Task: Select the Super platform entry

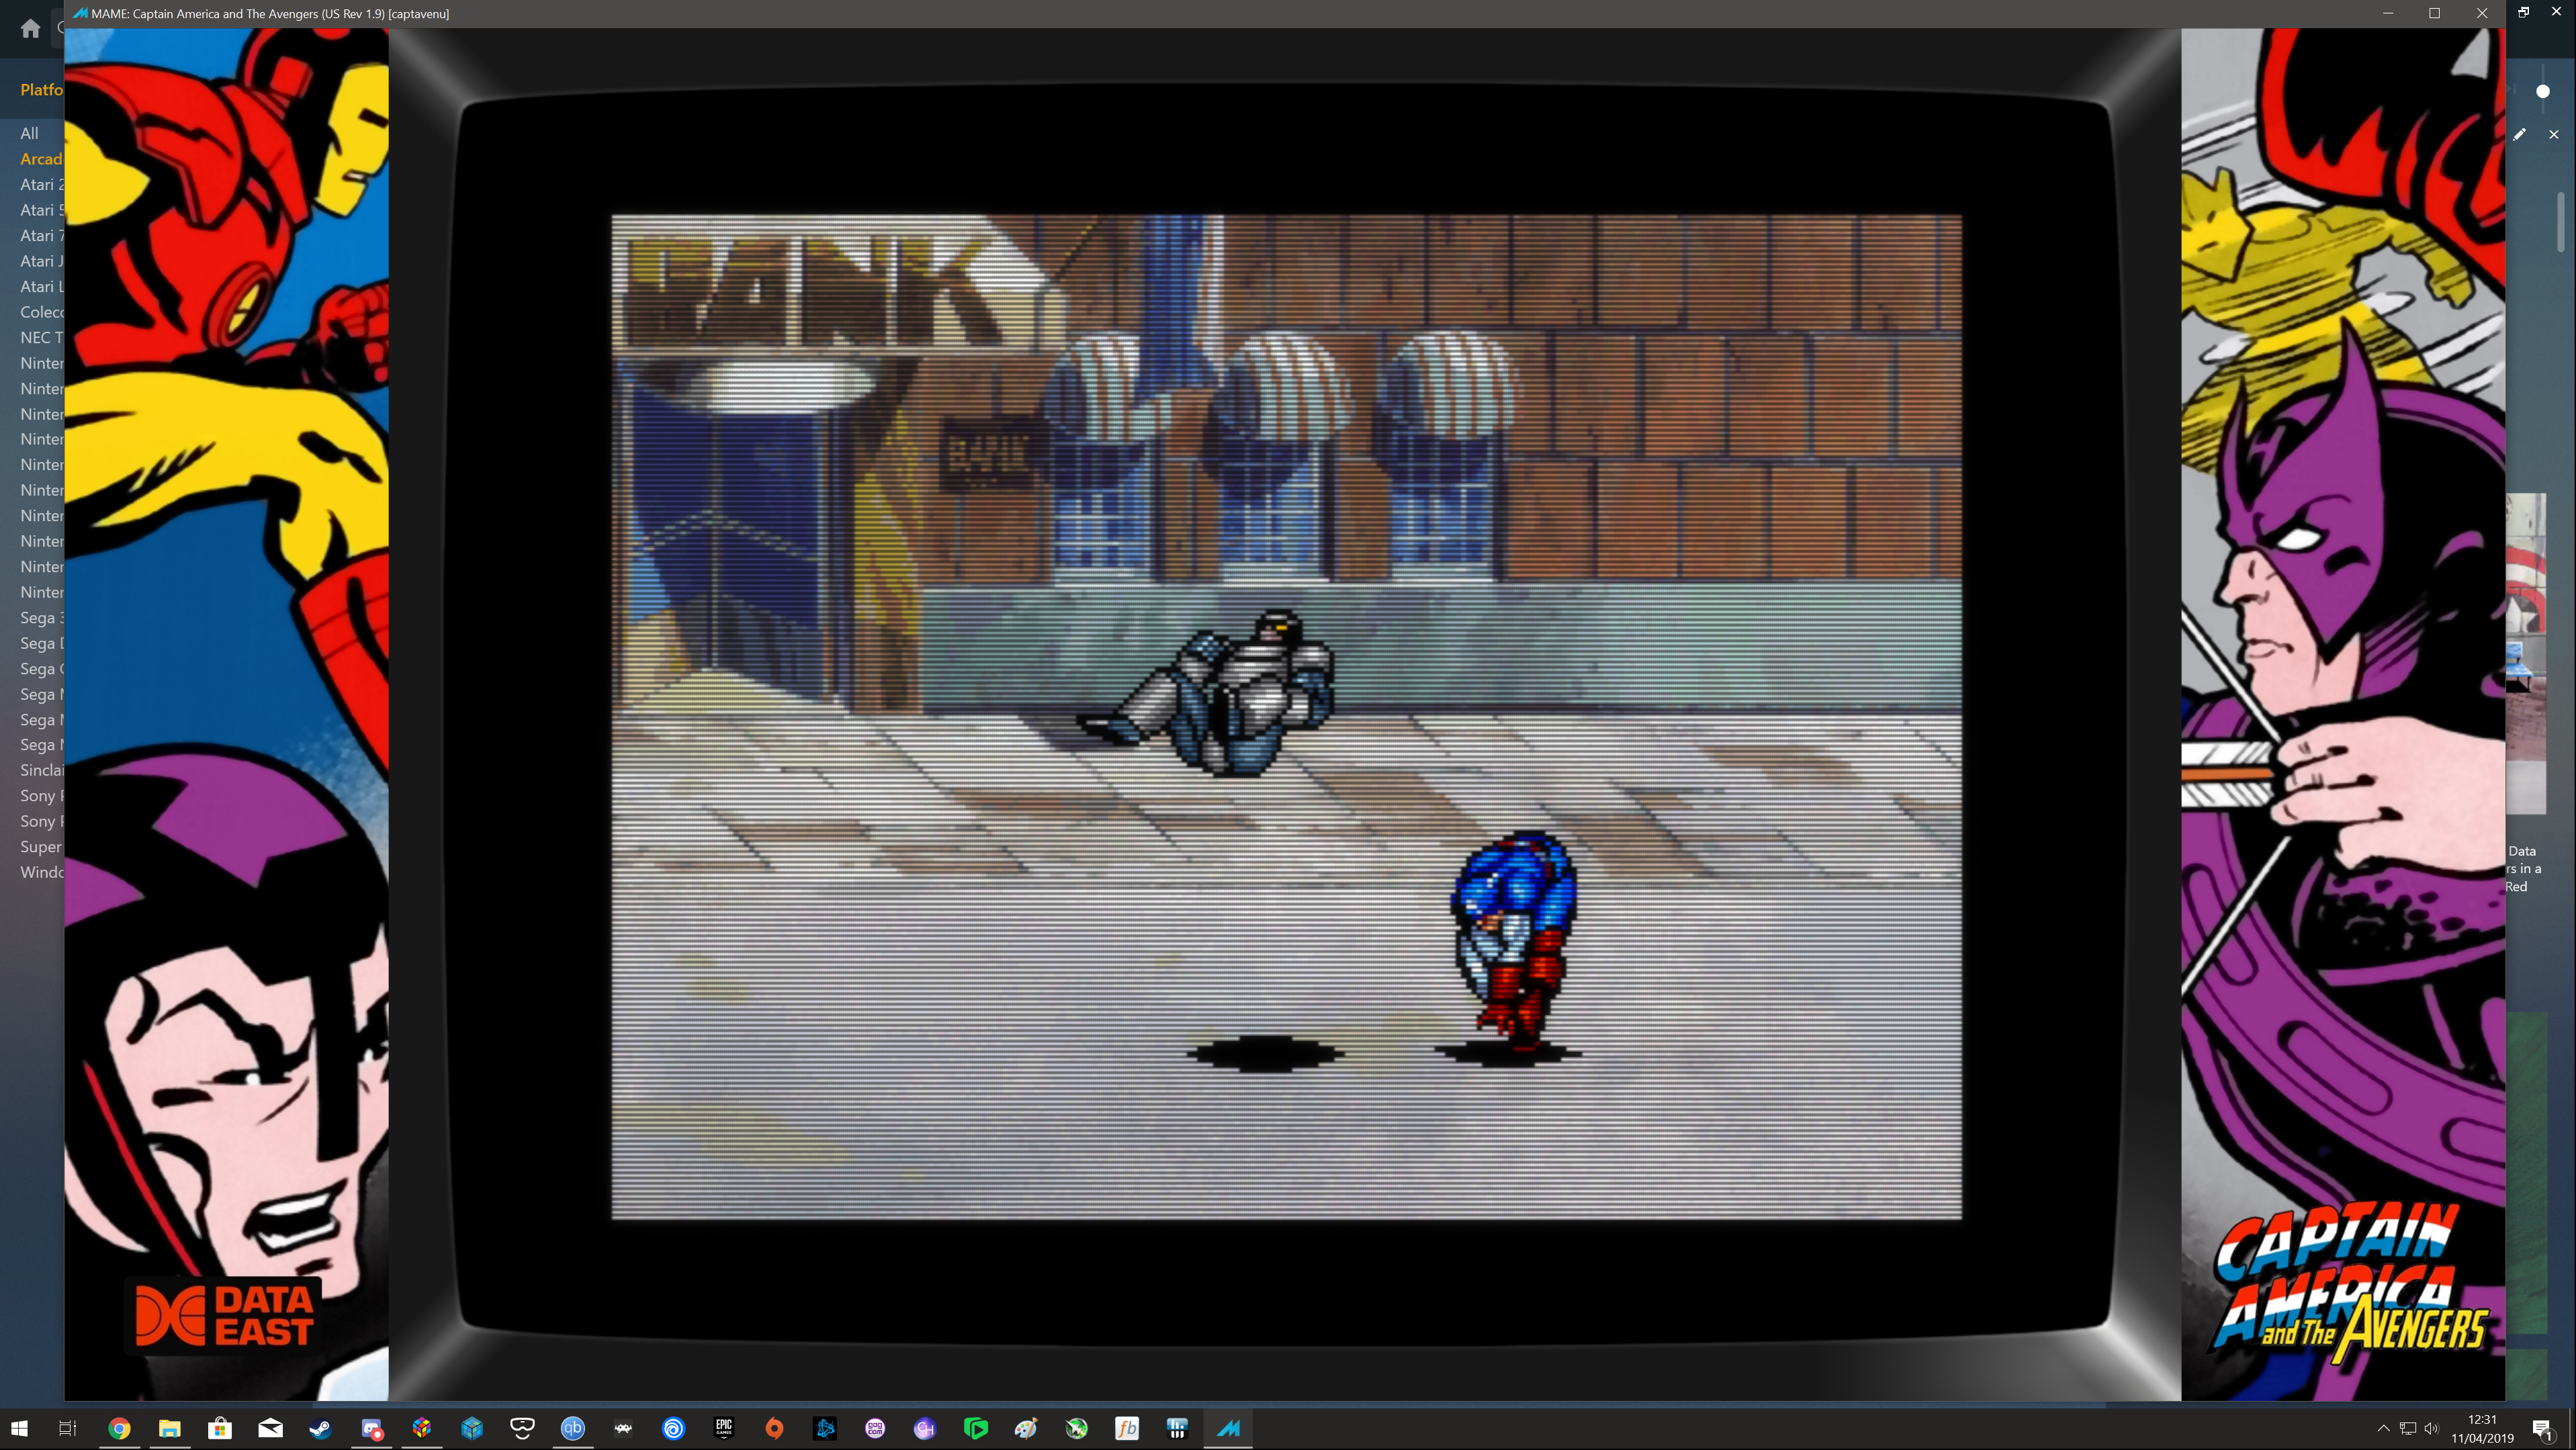Action: pos(41,847)
